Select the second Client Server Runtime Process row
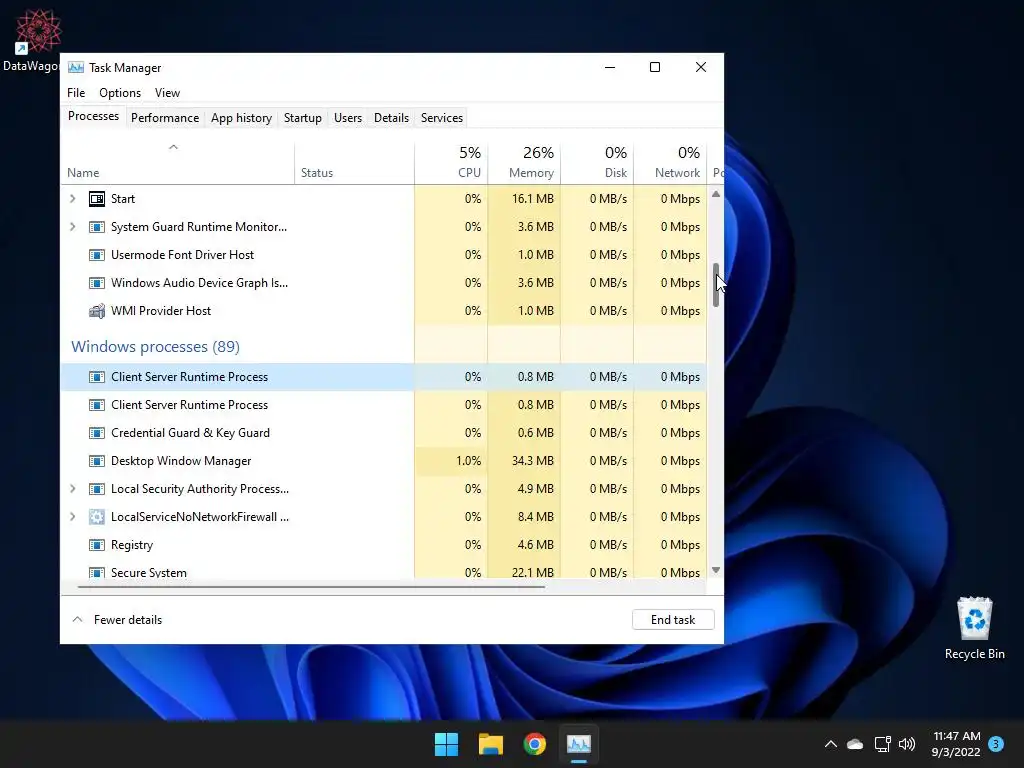The height and width of the screenshot is (768, 1024). point(383,405)
